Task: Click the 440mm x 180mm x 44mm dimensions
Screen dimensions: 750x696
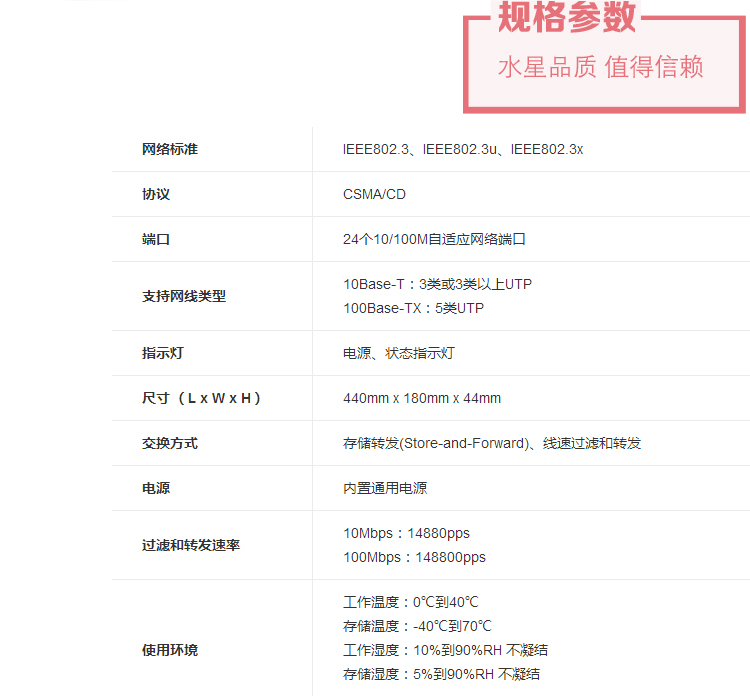Action: click(422, 398)
